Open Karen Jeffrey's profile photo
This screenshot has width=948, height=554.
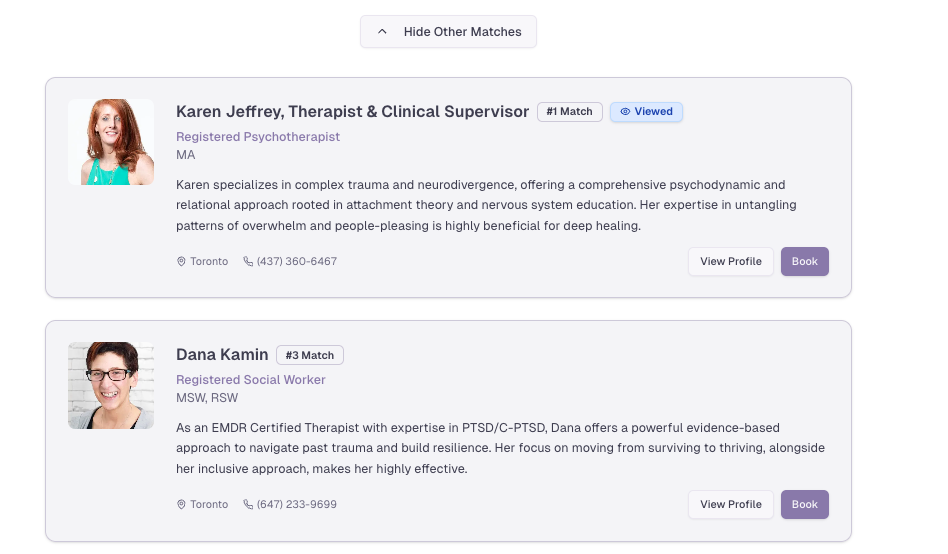pyautogui.click(x=111, y=142)
